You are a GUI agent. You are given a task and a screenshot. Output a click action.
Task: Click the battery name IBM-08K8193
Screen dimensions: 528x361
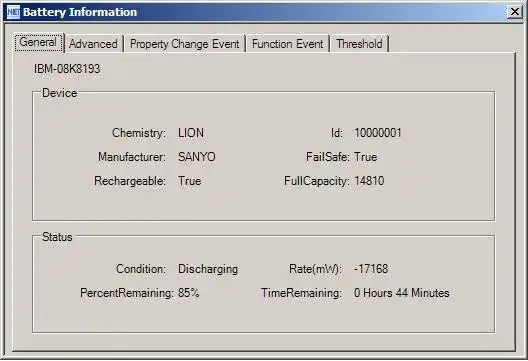click(x=67, y=69)
